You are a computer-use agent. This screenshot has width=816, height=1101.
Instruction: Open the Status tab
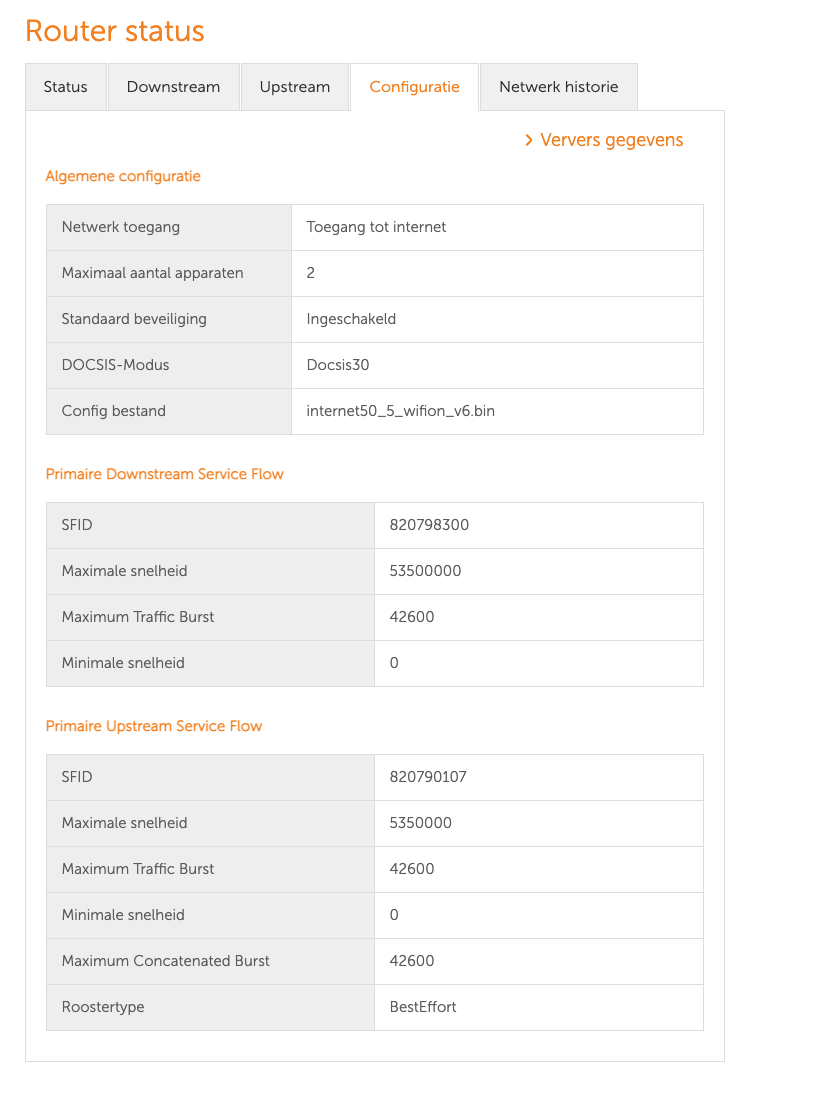[x=65, y=87]
